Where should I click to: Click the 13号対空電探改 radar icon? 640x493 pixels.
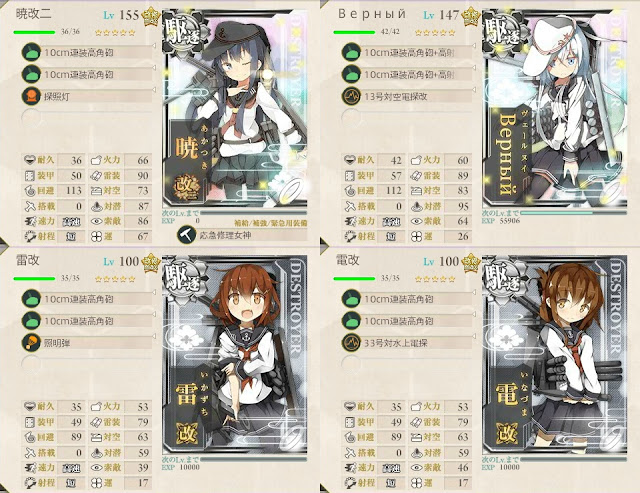click(x=351, y=96)
